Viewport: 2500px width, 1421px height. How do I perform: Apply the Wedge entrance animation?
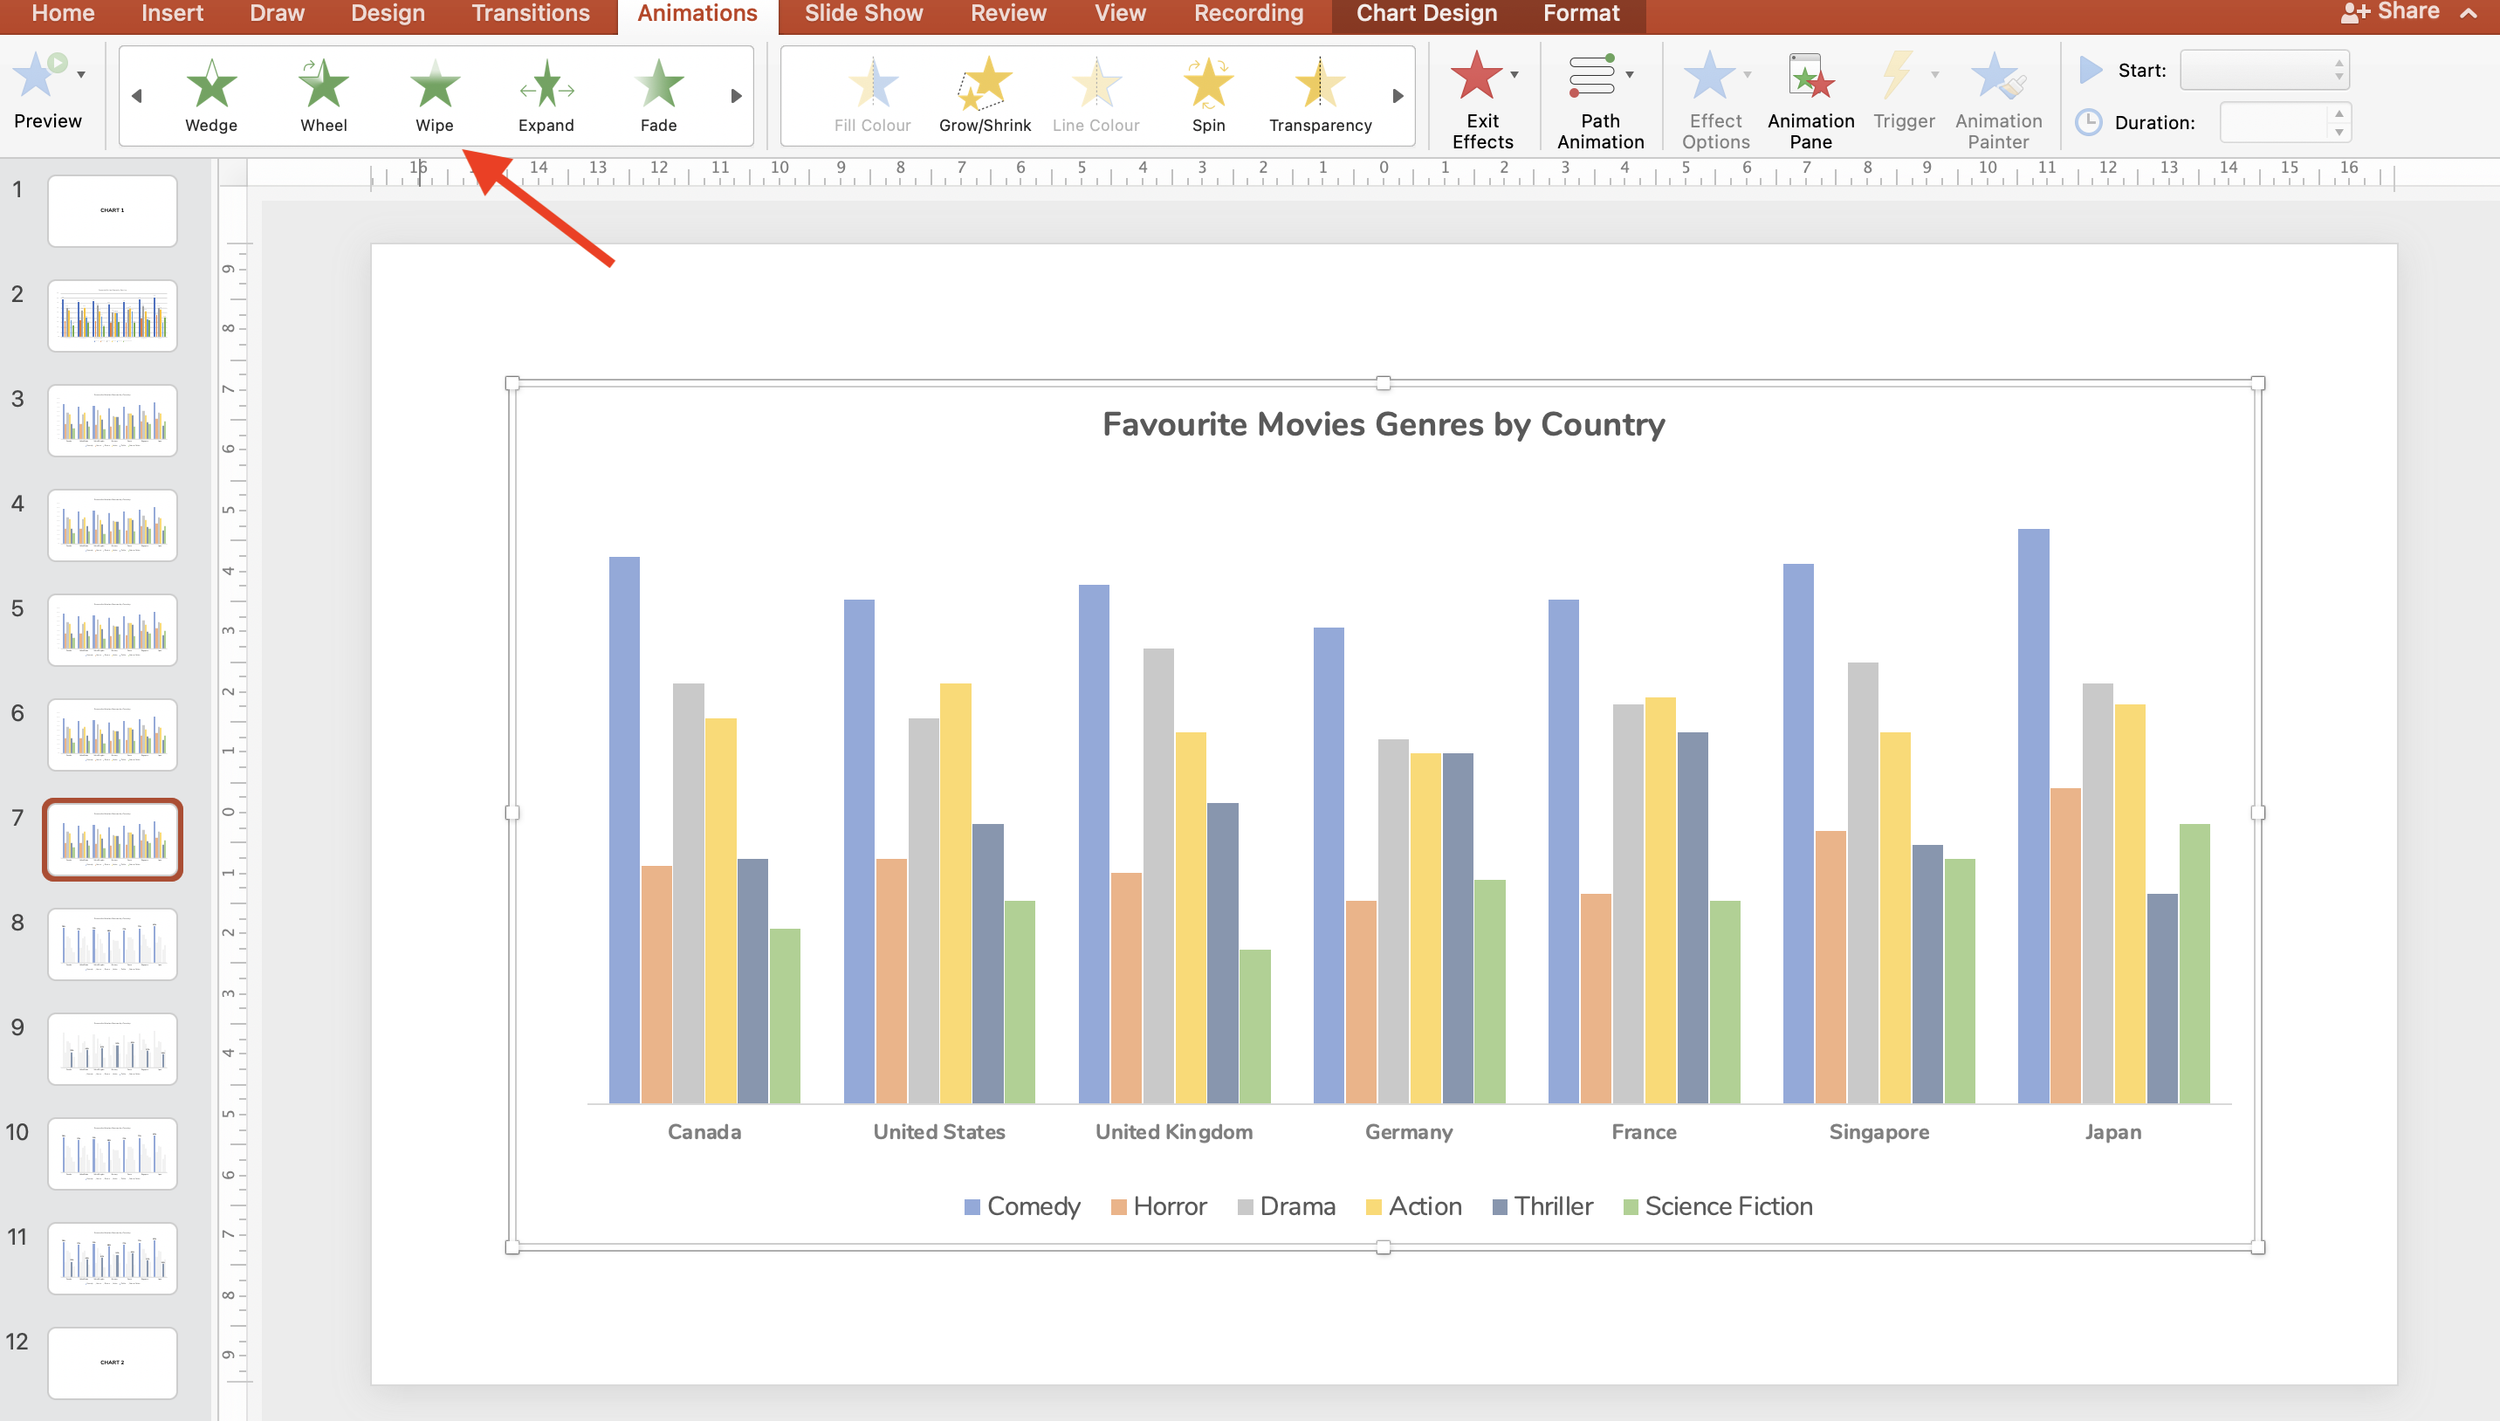[211, 95]
